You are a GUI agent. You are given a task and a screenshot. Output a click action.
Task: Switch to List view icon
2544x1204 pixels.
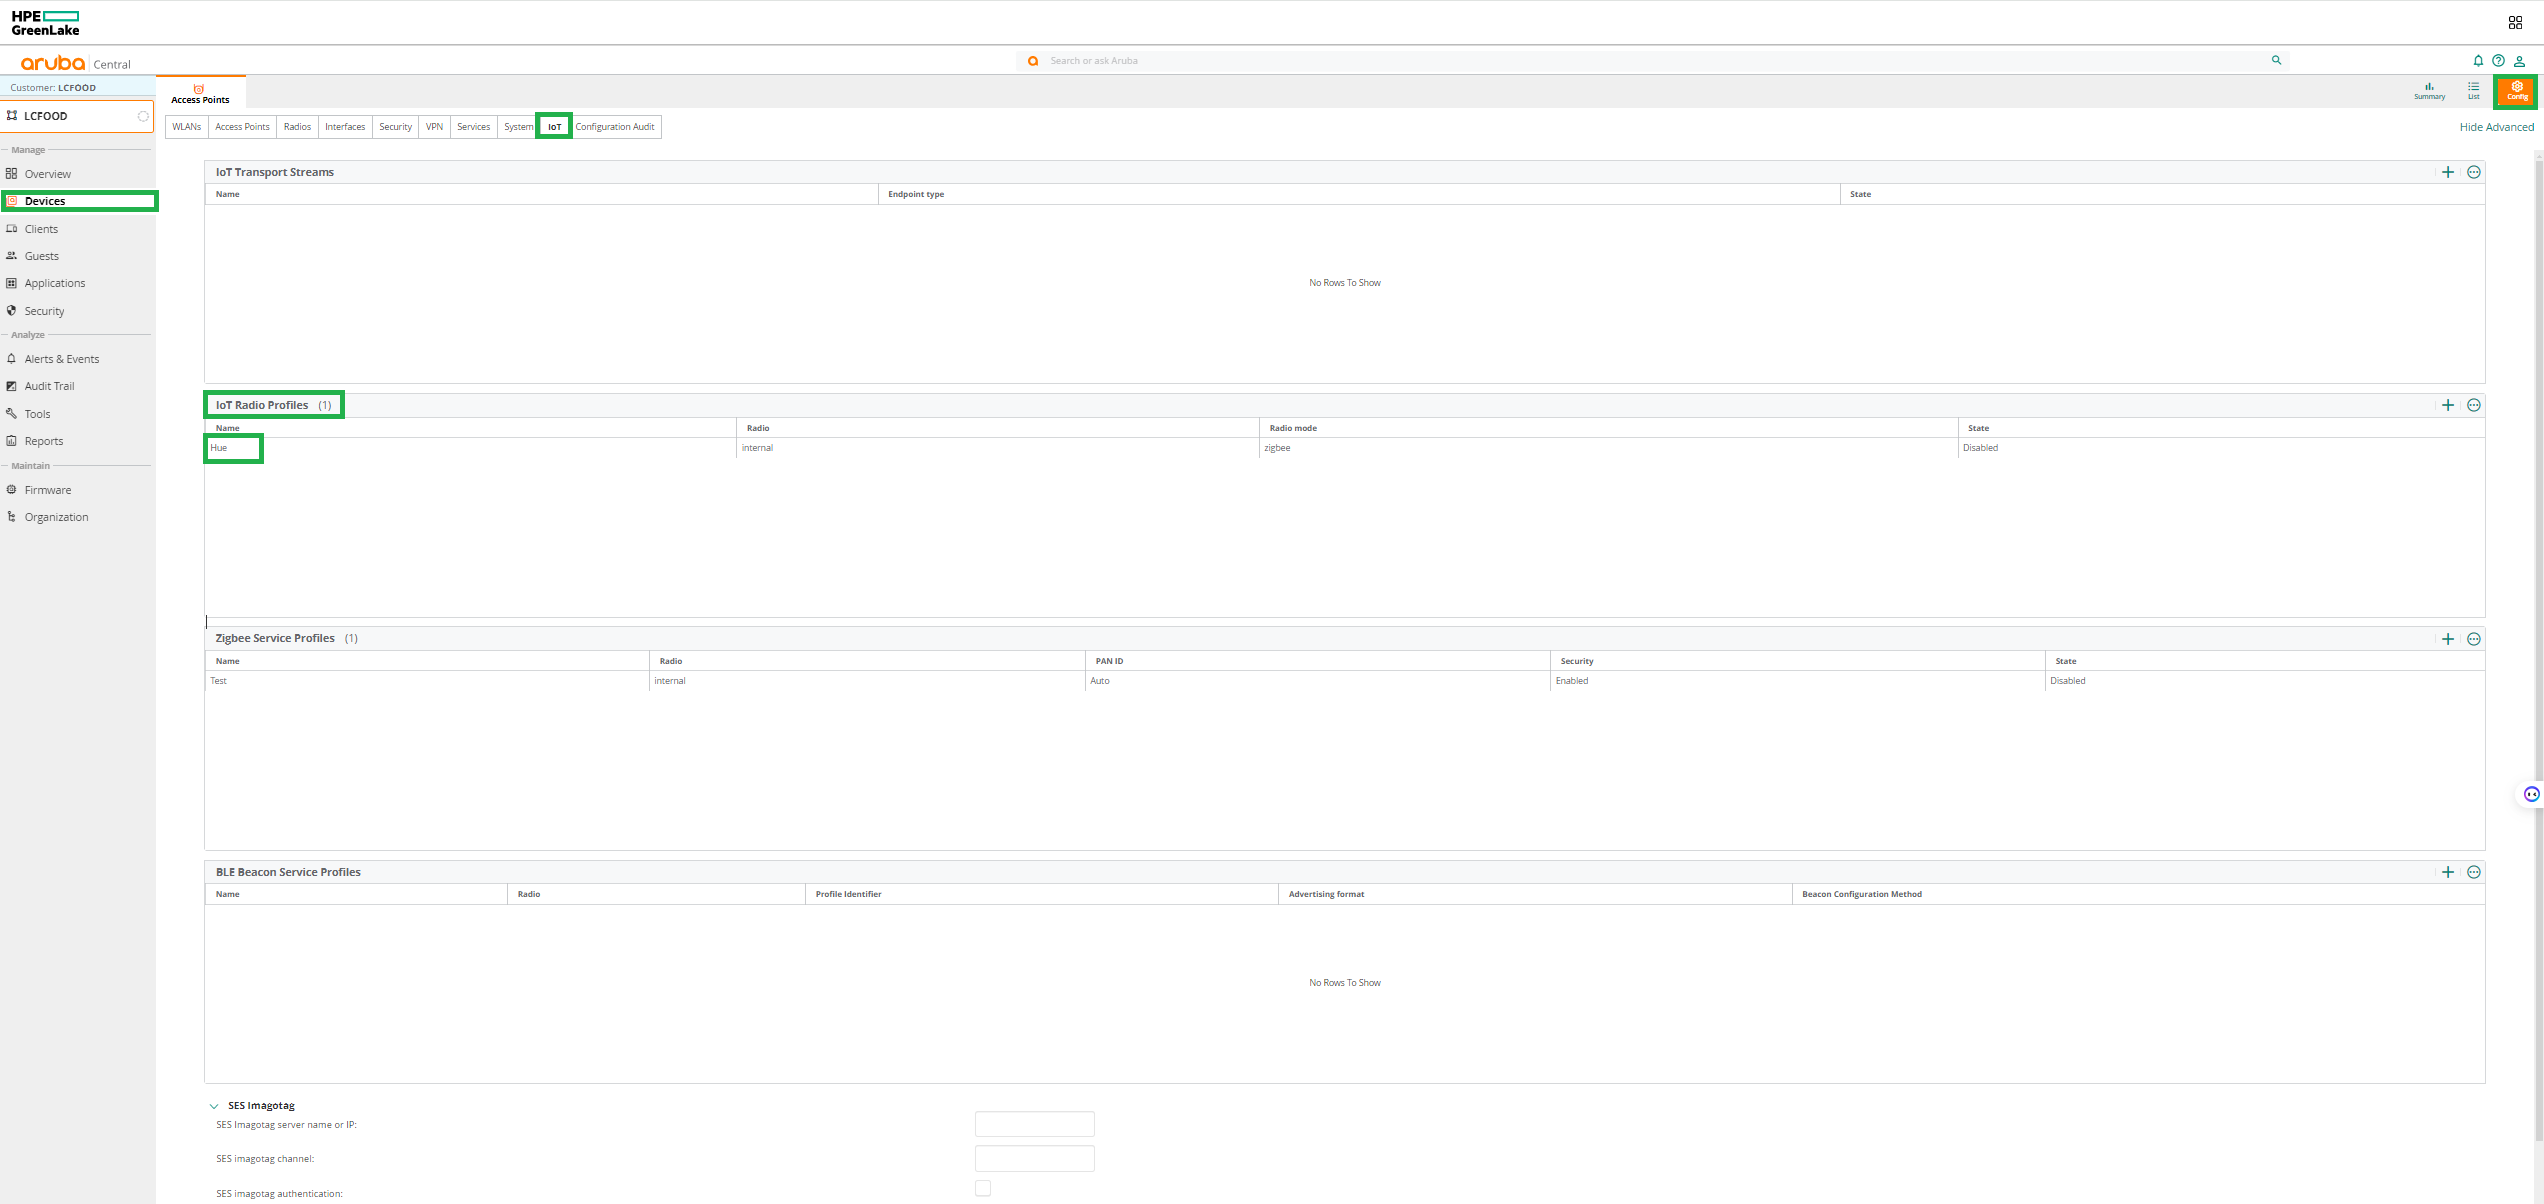pyautogui.click(x=2473, y=90)
